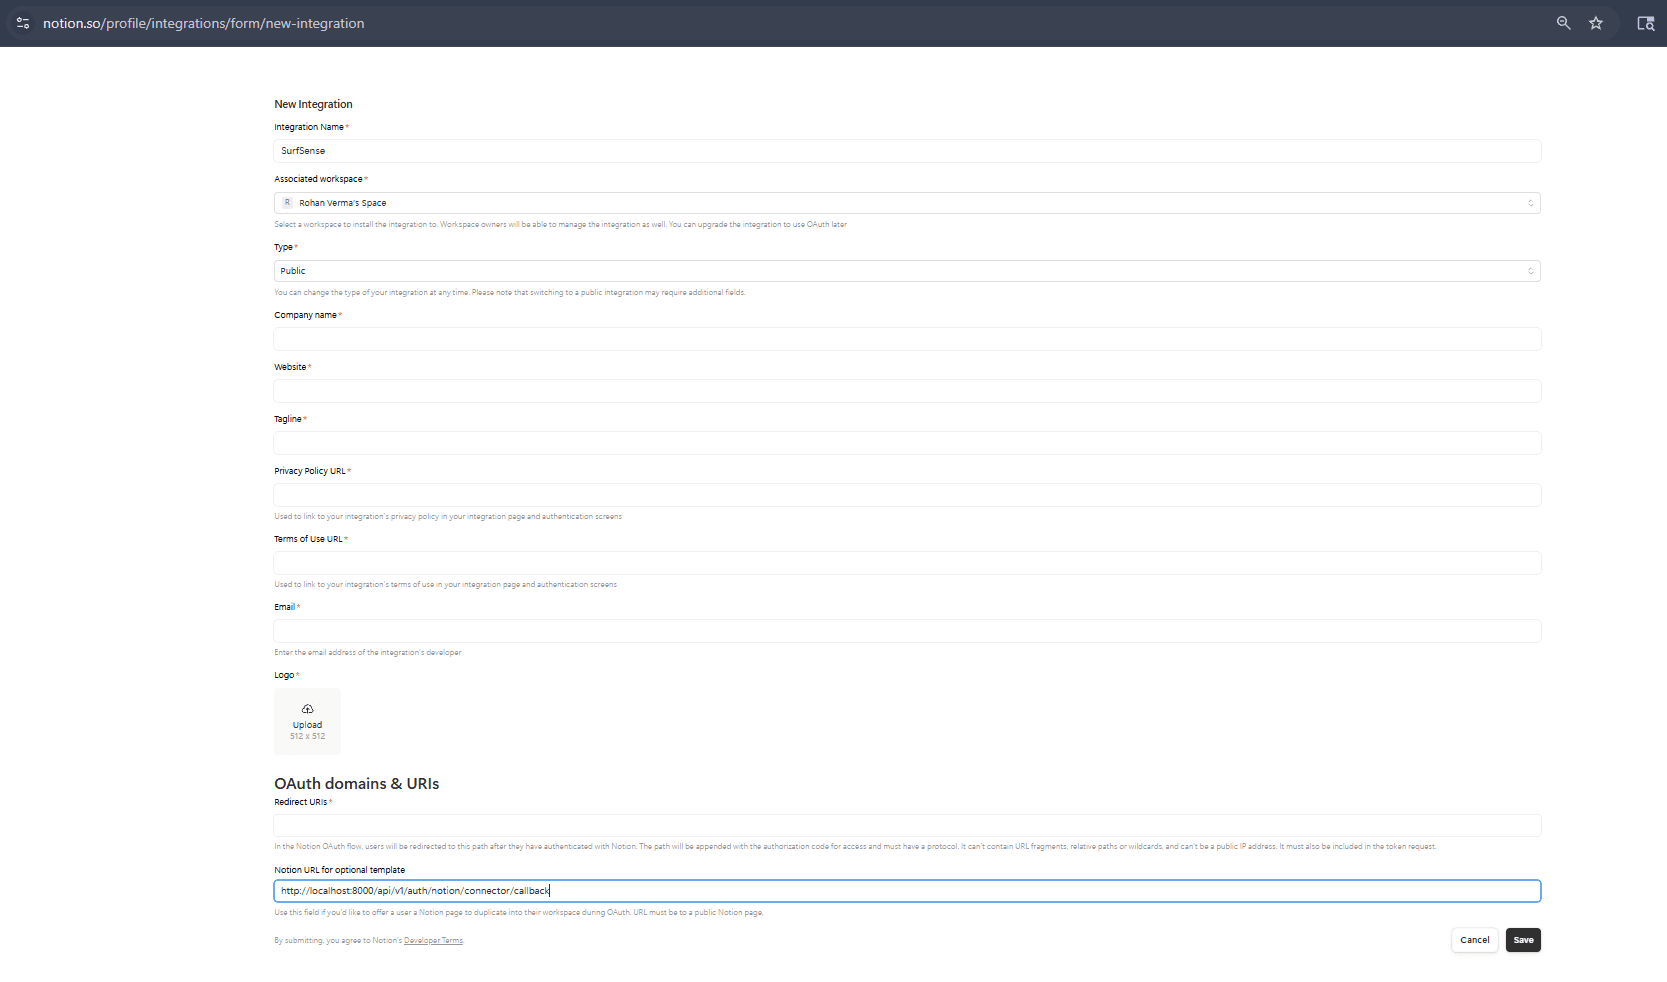1667x982 pixels.
Task: Click the Save button
Action: [1522, 940]
